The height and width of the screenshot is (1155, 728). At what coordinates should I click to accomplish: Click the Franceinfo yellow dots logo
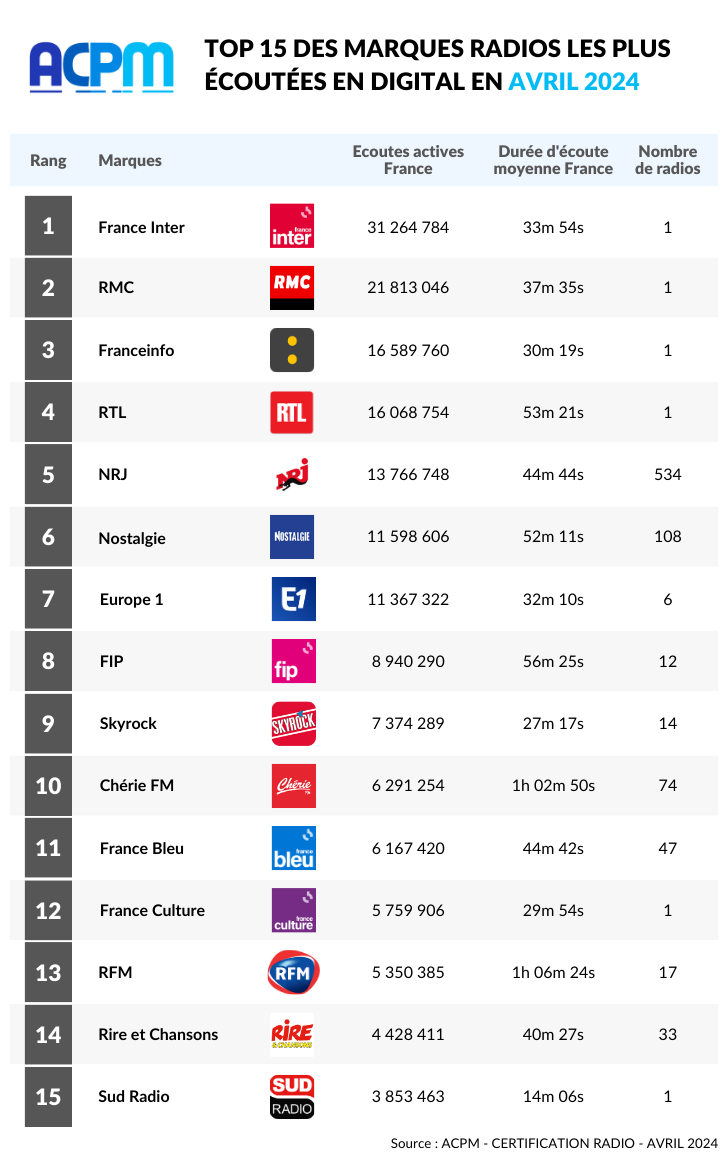[292, 350]
